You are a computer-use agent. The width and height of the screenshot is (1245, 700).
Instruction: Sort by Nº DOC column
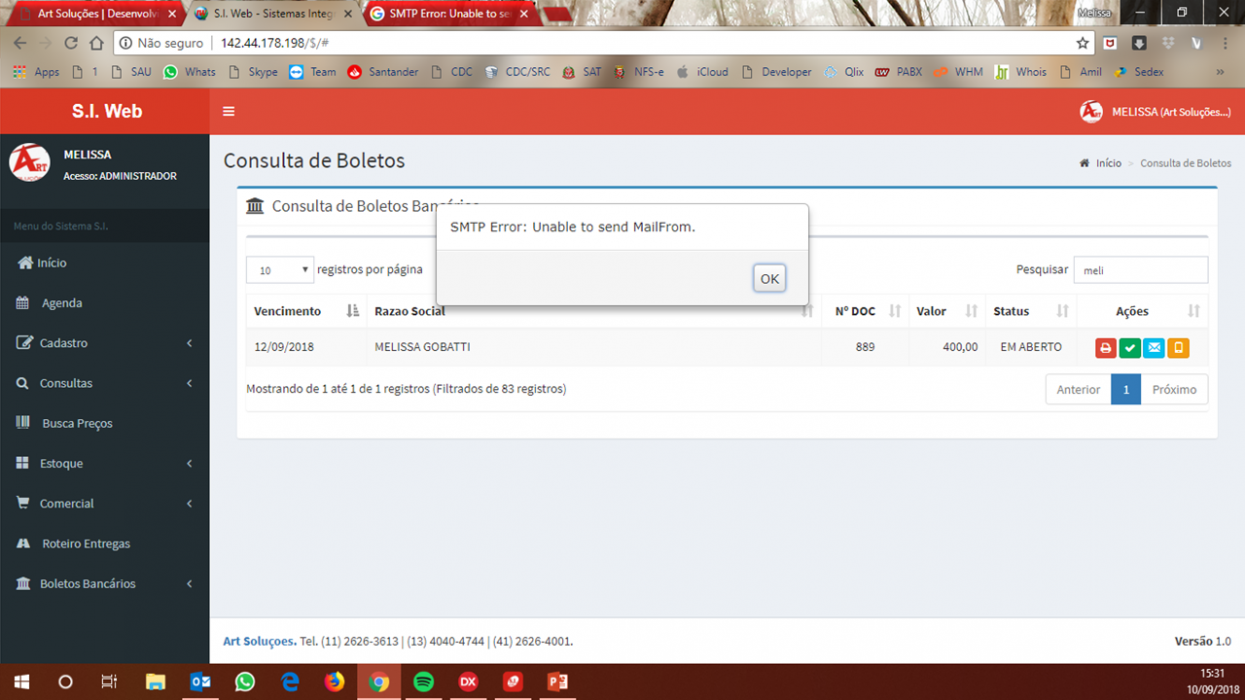point(865,311)
